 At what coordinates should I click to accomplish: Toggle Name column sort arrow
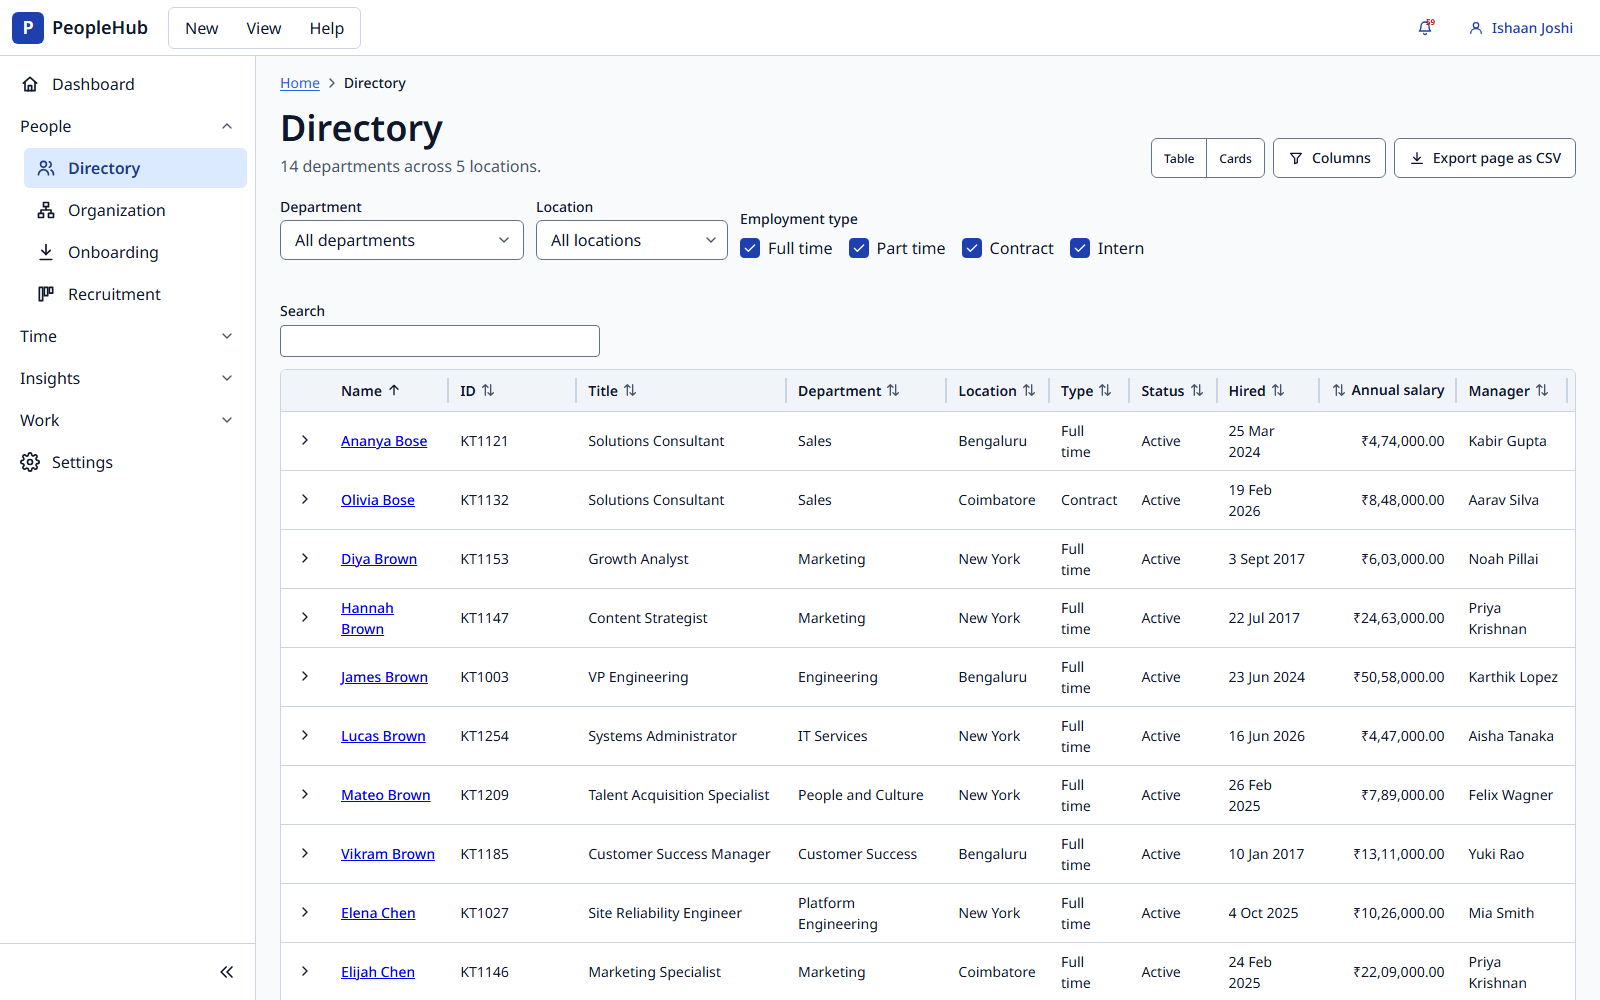[x=394, y=391]
